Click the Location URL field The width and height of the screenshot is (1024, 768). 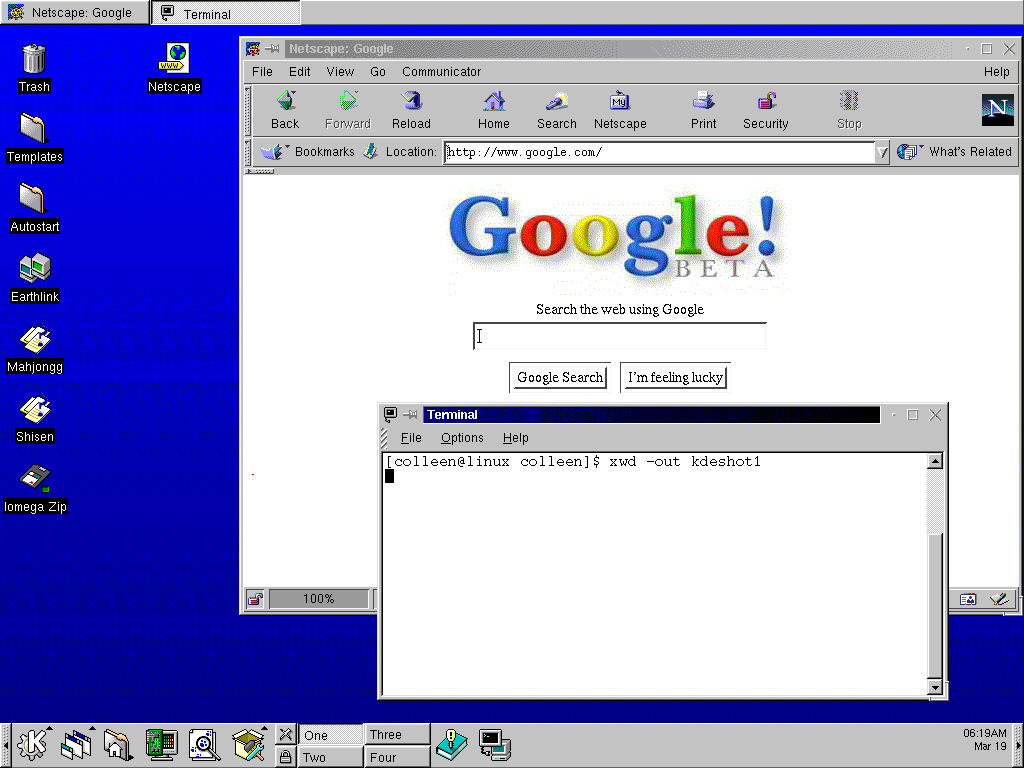(x=660, y=152)
